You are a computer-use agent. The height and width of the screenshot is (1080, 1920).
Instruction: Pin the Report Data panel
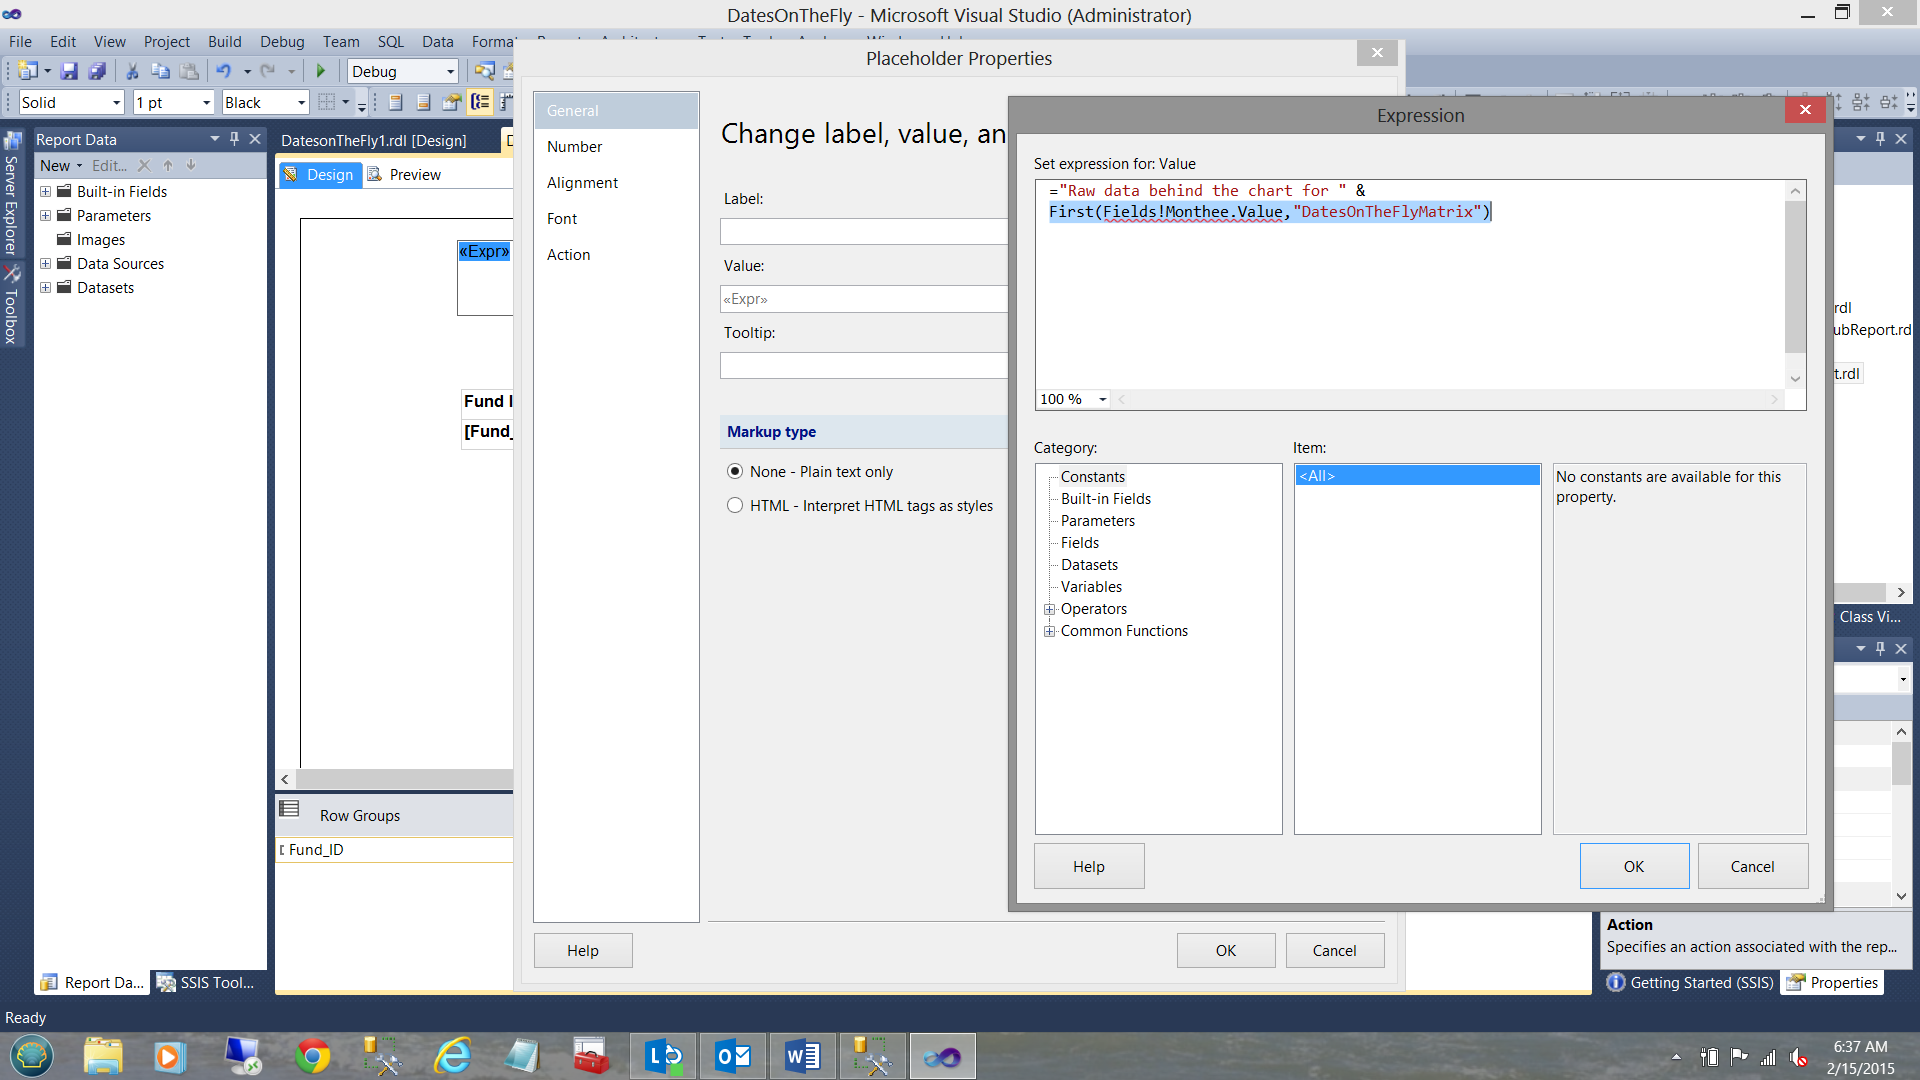[x=235, y=139]
